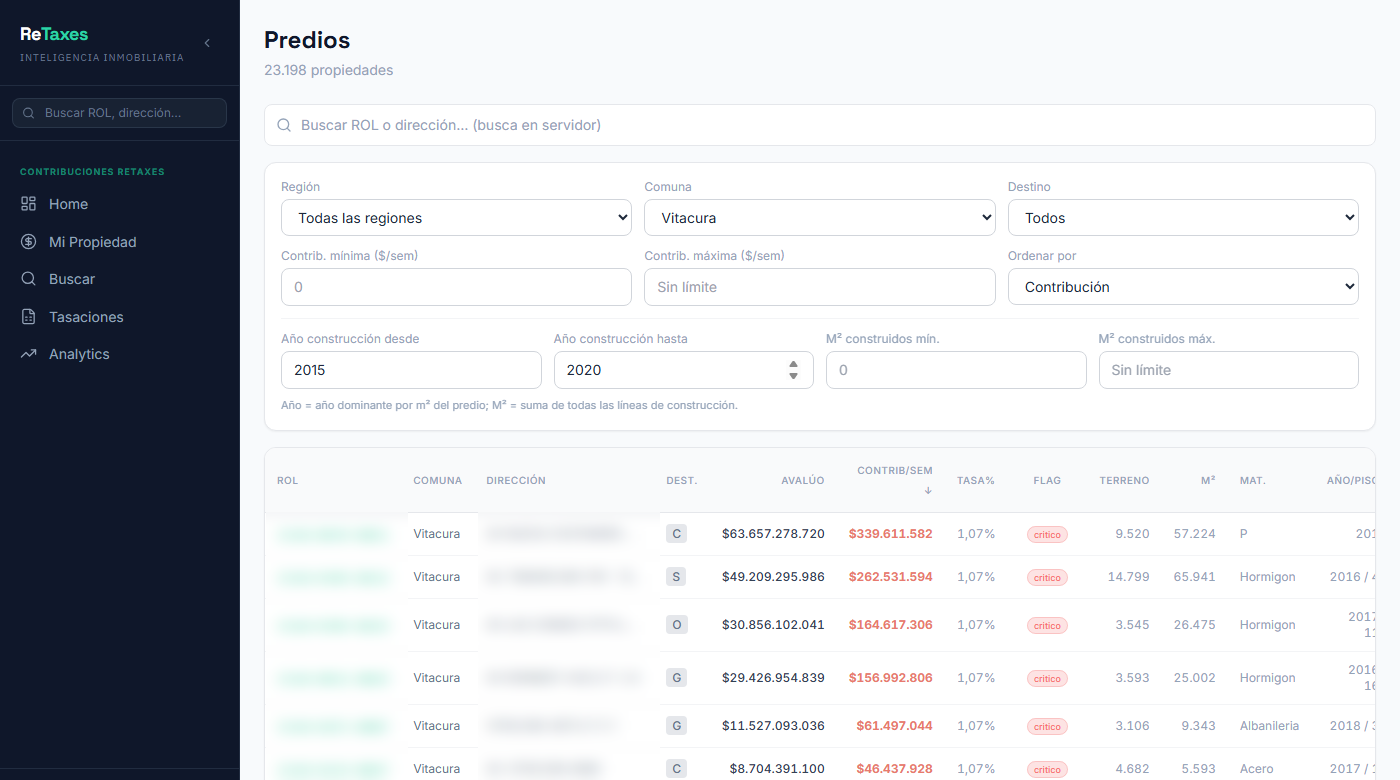Click the Mi Propiedad dollar icon
Image resolution: width=1400 pixels, height=780 pixels.
point(28,242)
